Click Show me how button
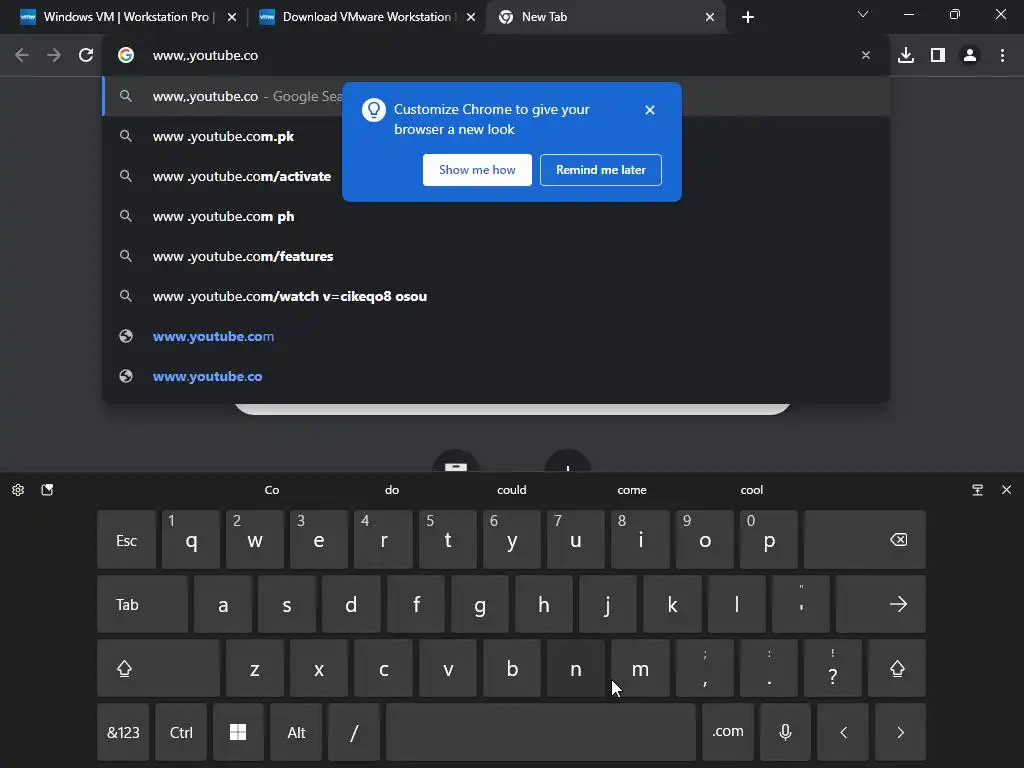This screenshot has height=768, width=1024. [x=477, y=170]
